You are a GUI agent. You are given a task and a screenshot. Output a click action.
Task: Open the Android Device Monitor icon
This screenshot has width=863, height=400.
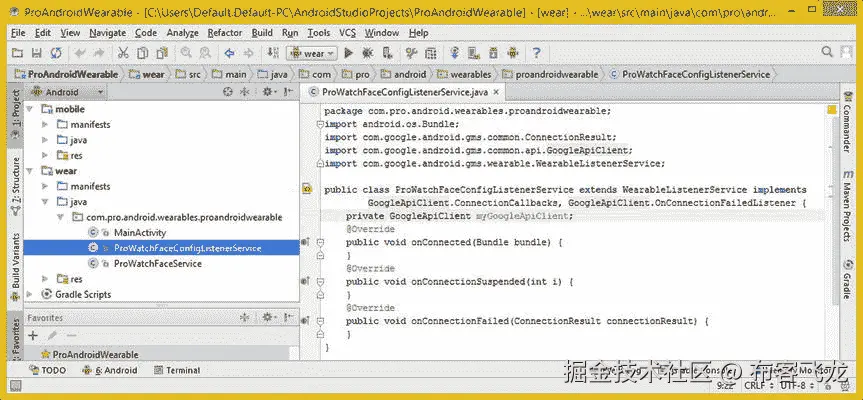[x=513, y=53]
